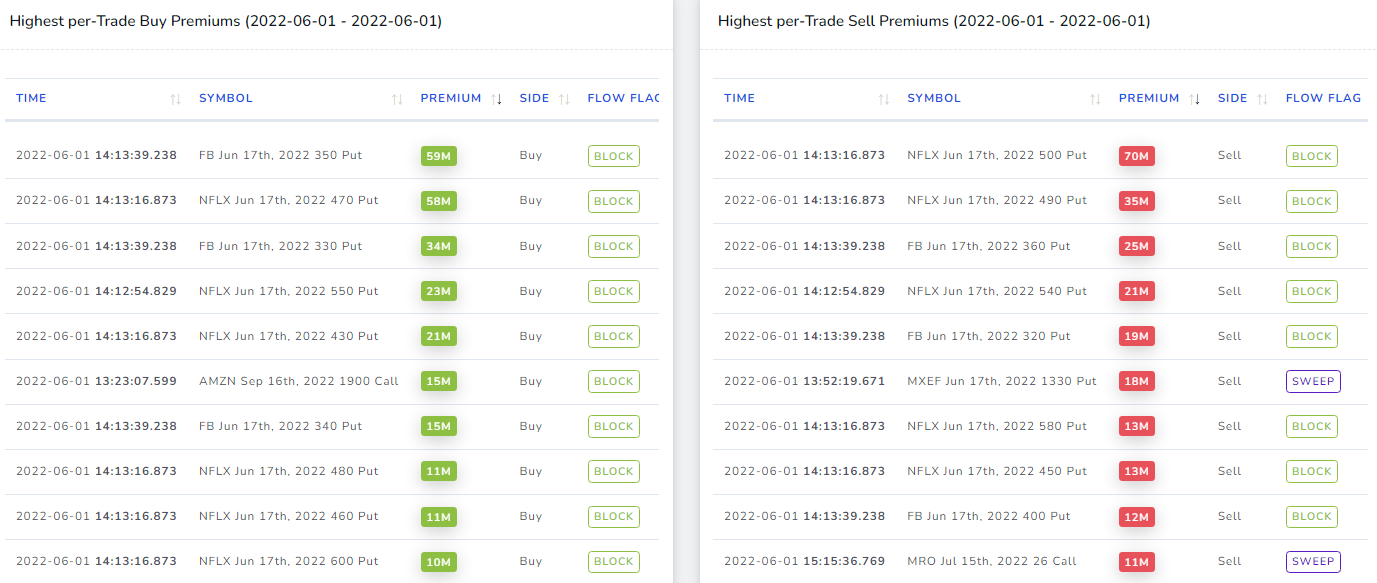
Task: Click the 18M sell premium badge
Action: (1137, 381)
